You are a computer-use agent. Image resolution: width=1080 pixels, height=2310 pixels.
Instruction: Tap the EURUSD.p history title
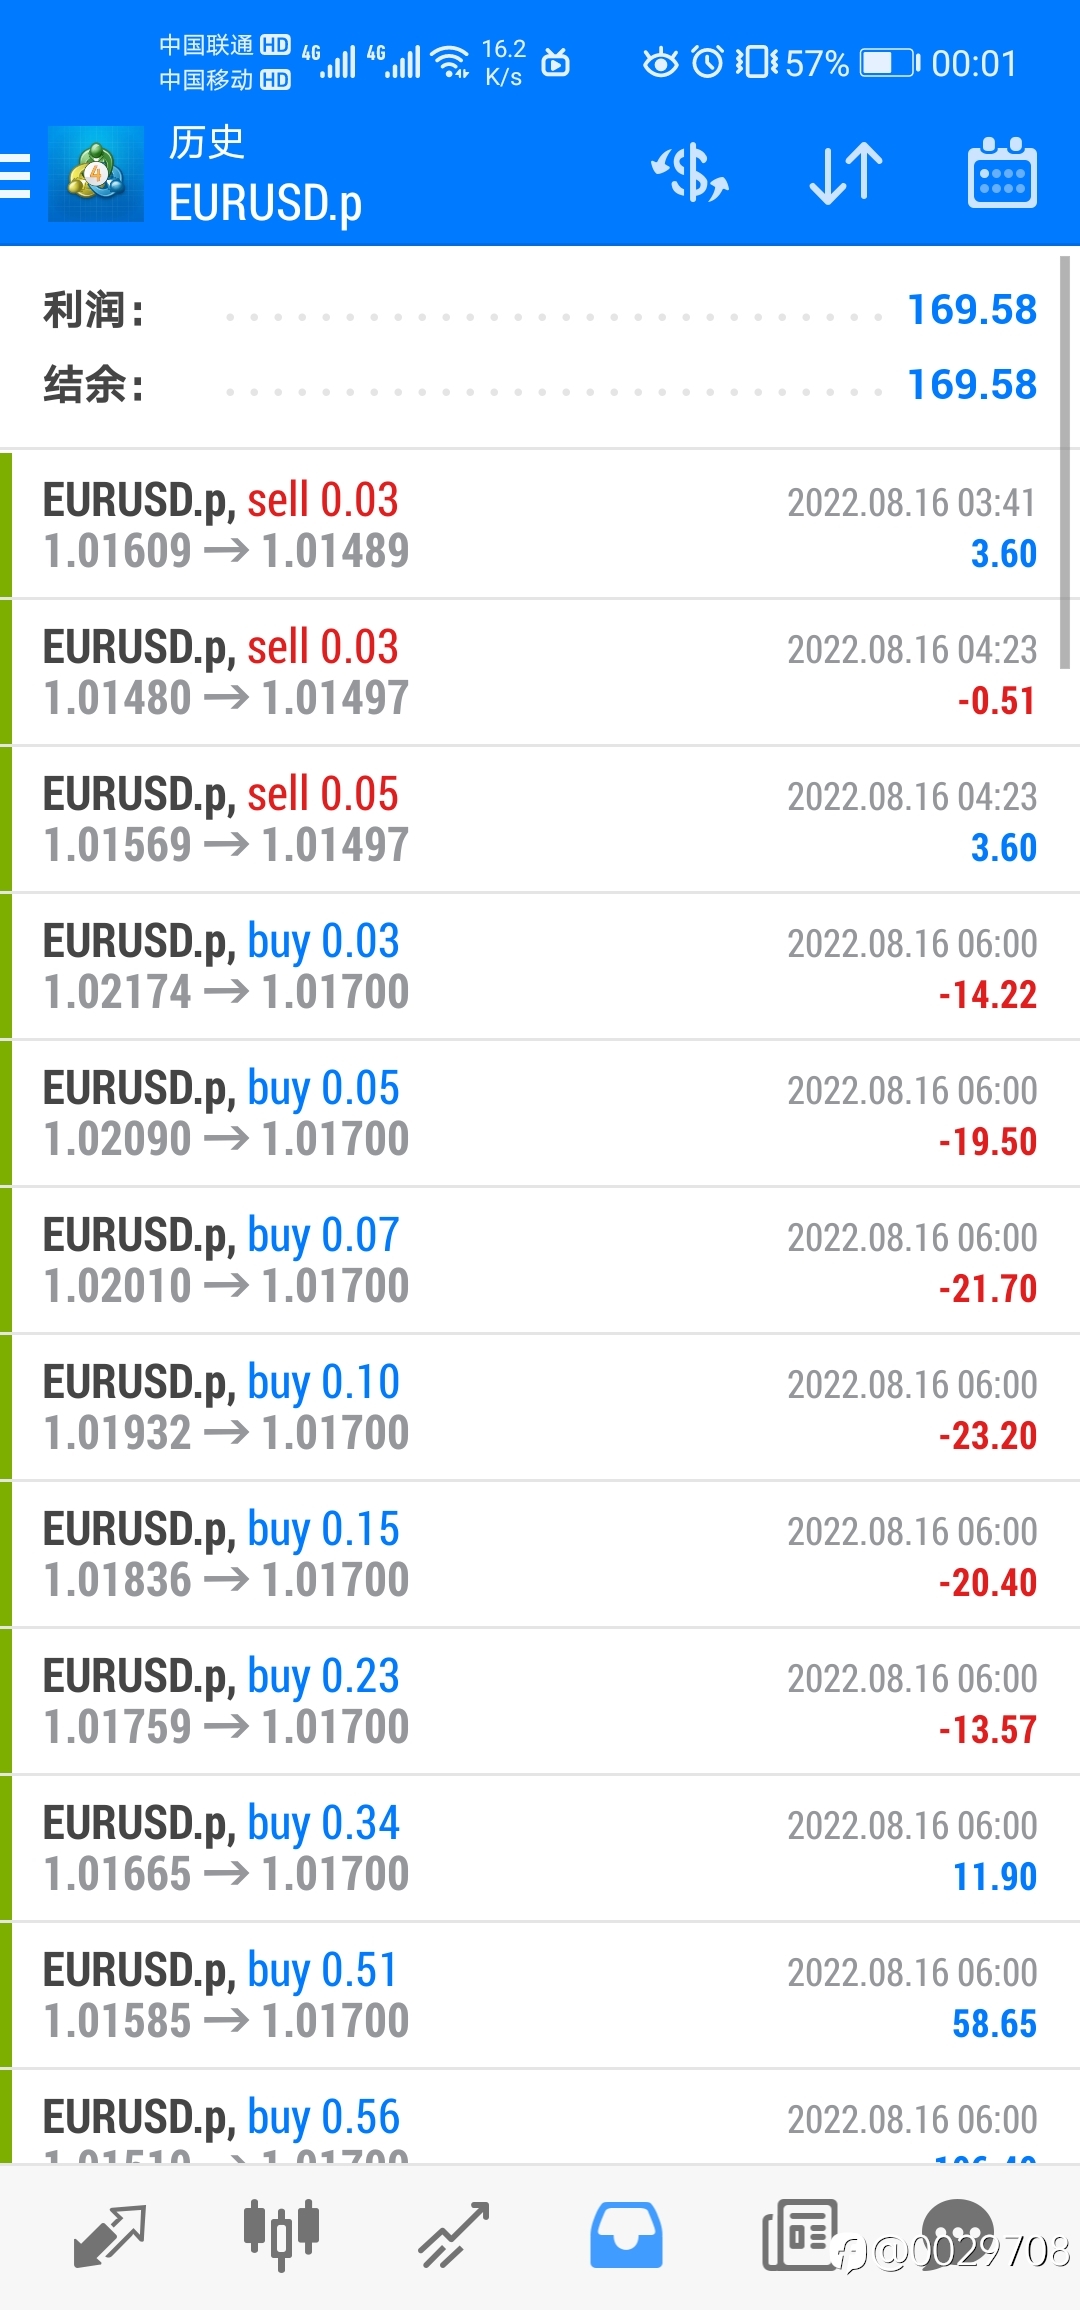click(265, 204)
